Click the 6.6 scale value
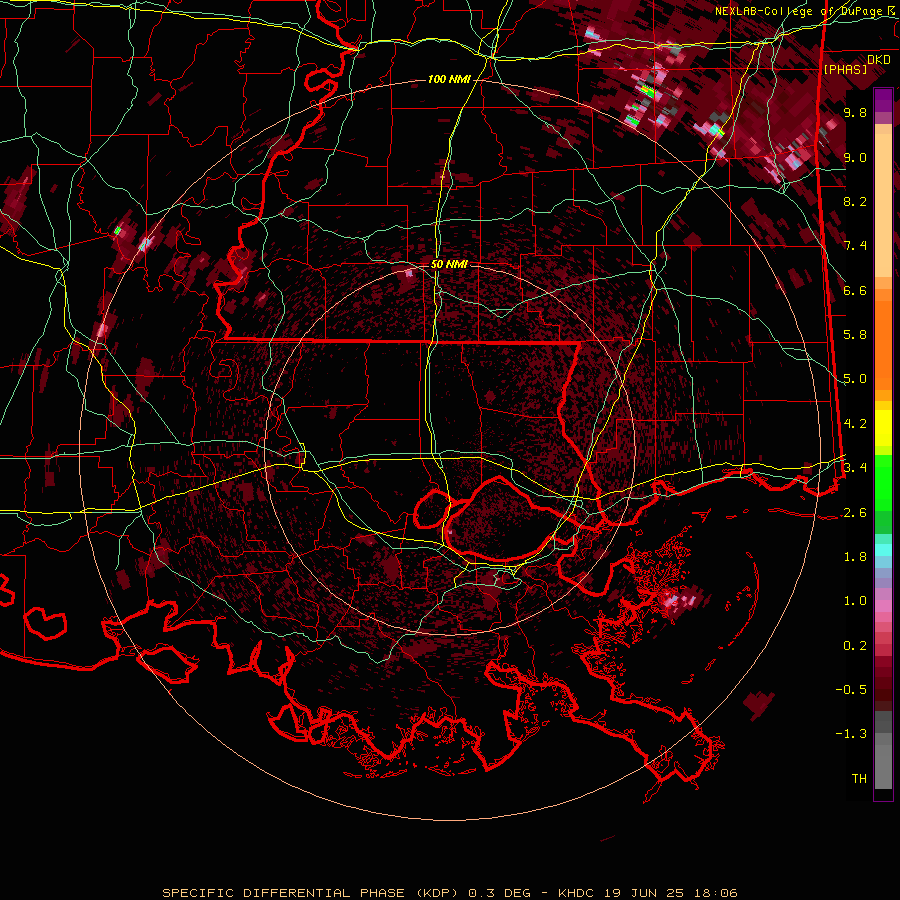 [x=855, y=290]
